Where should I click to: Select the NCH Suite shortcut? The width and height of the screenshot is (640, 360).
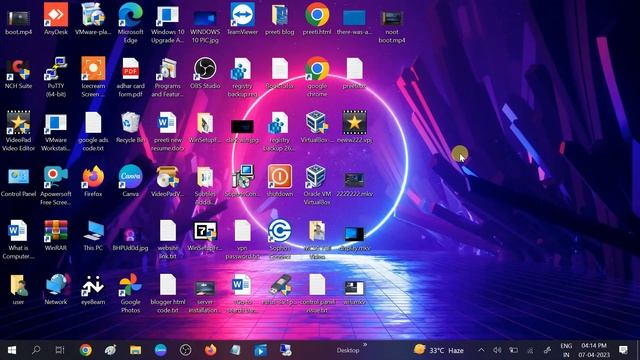[x=18, y=73]
